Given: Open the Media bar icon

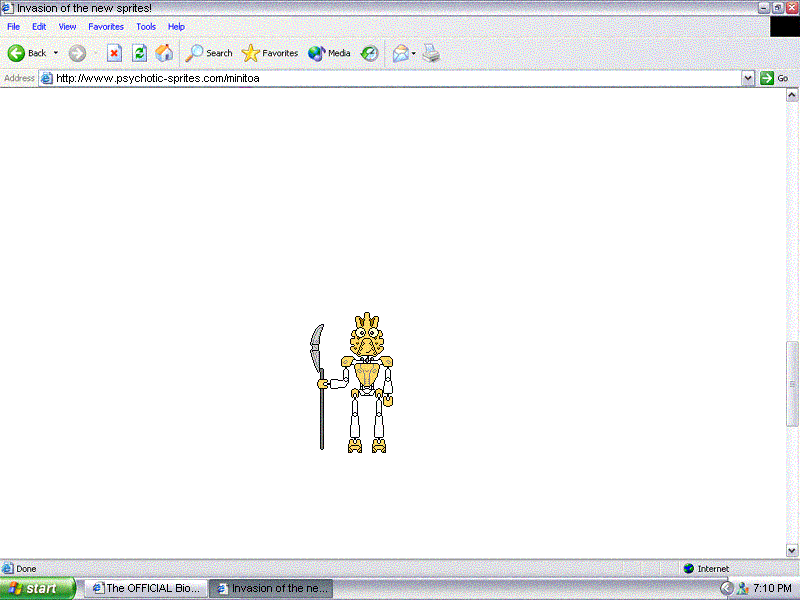Looking at the screenshot, I should click(x=327, y=53).
